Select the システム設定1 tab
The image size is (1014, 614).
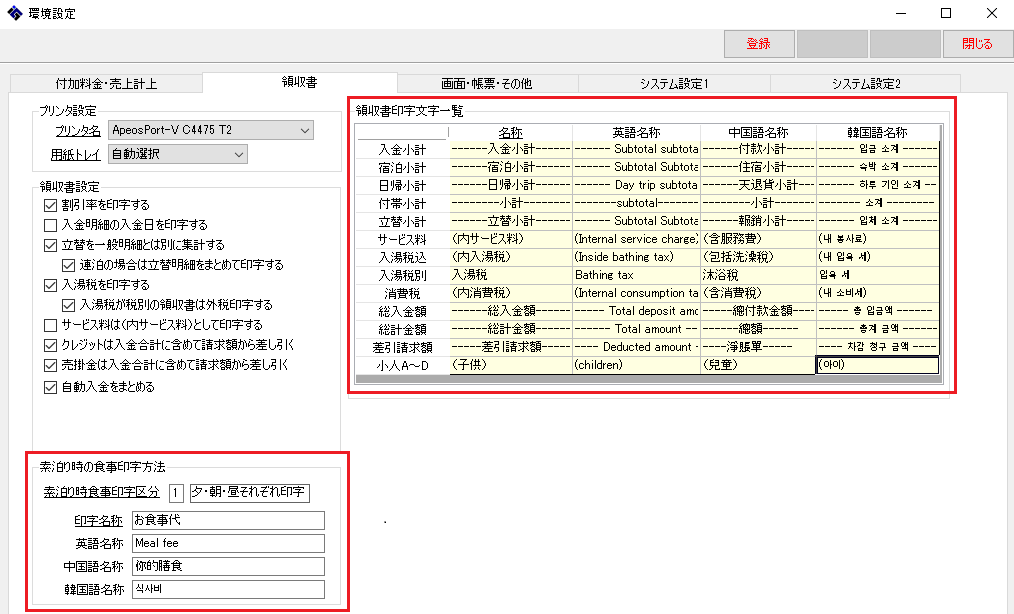673,83
